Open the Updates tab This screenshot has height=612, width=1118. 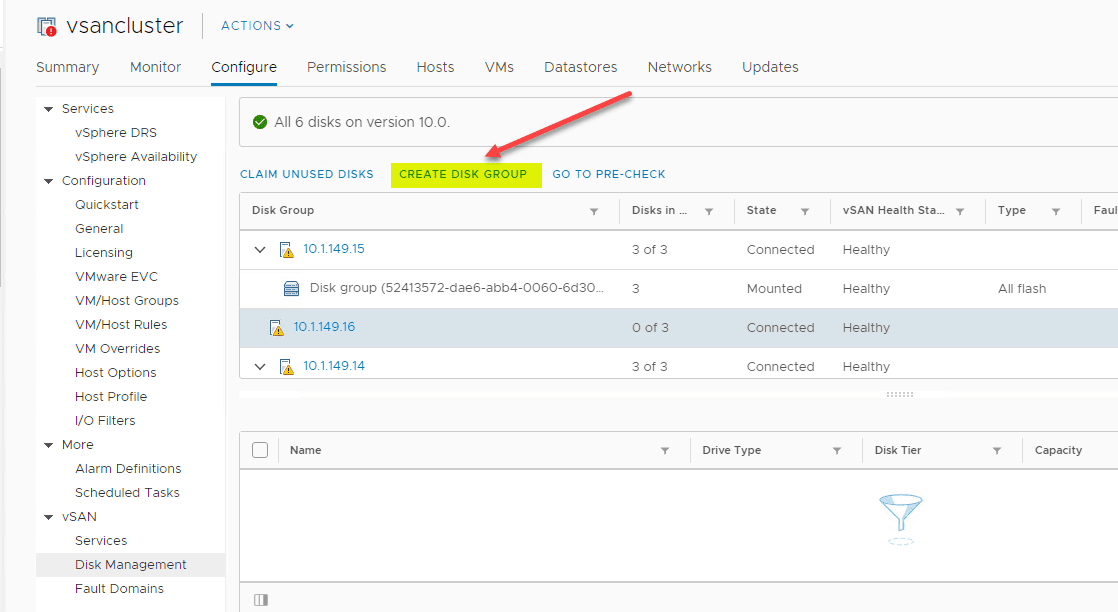point(770,67)
